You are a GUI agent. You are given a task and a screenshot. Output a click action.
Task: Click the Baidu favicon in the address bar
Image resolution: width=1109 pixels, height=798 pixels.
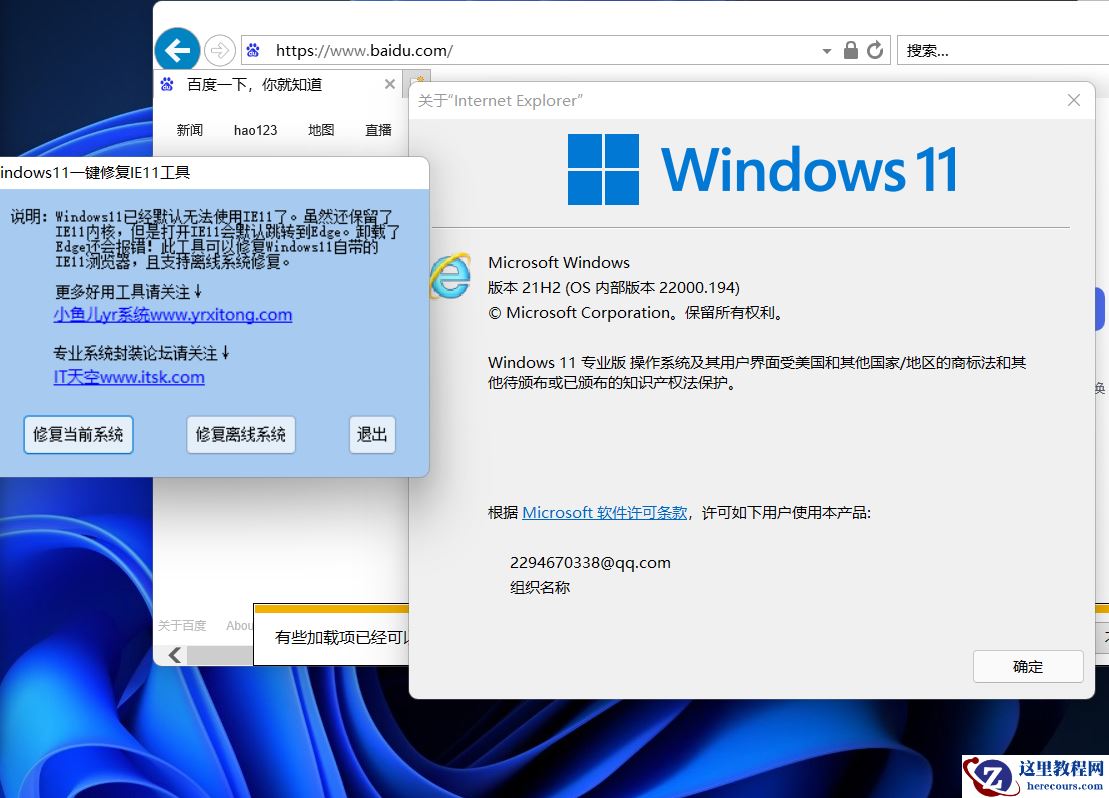point(254,50)
